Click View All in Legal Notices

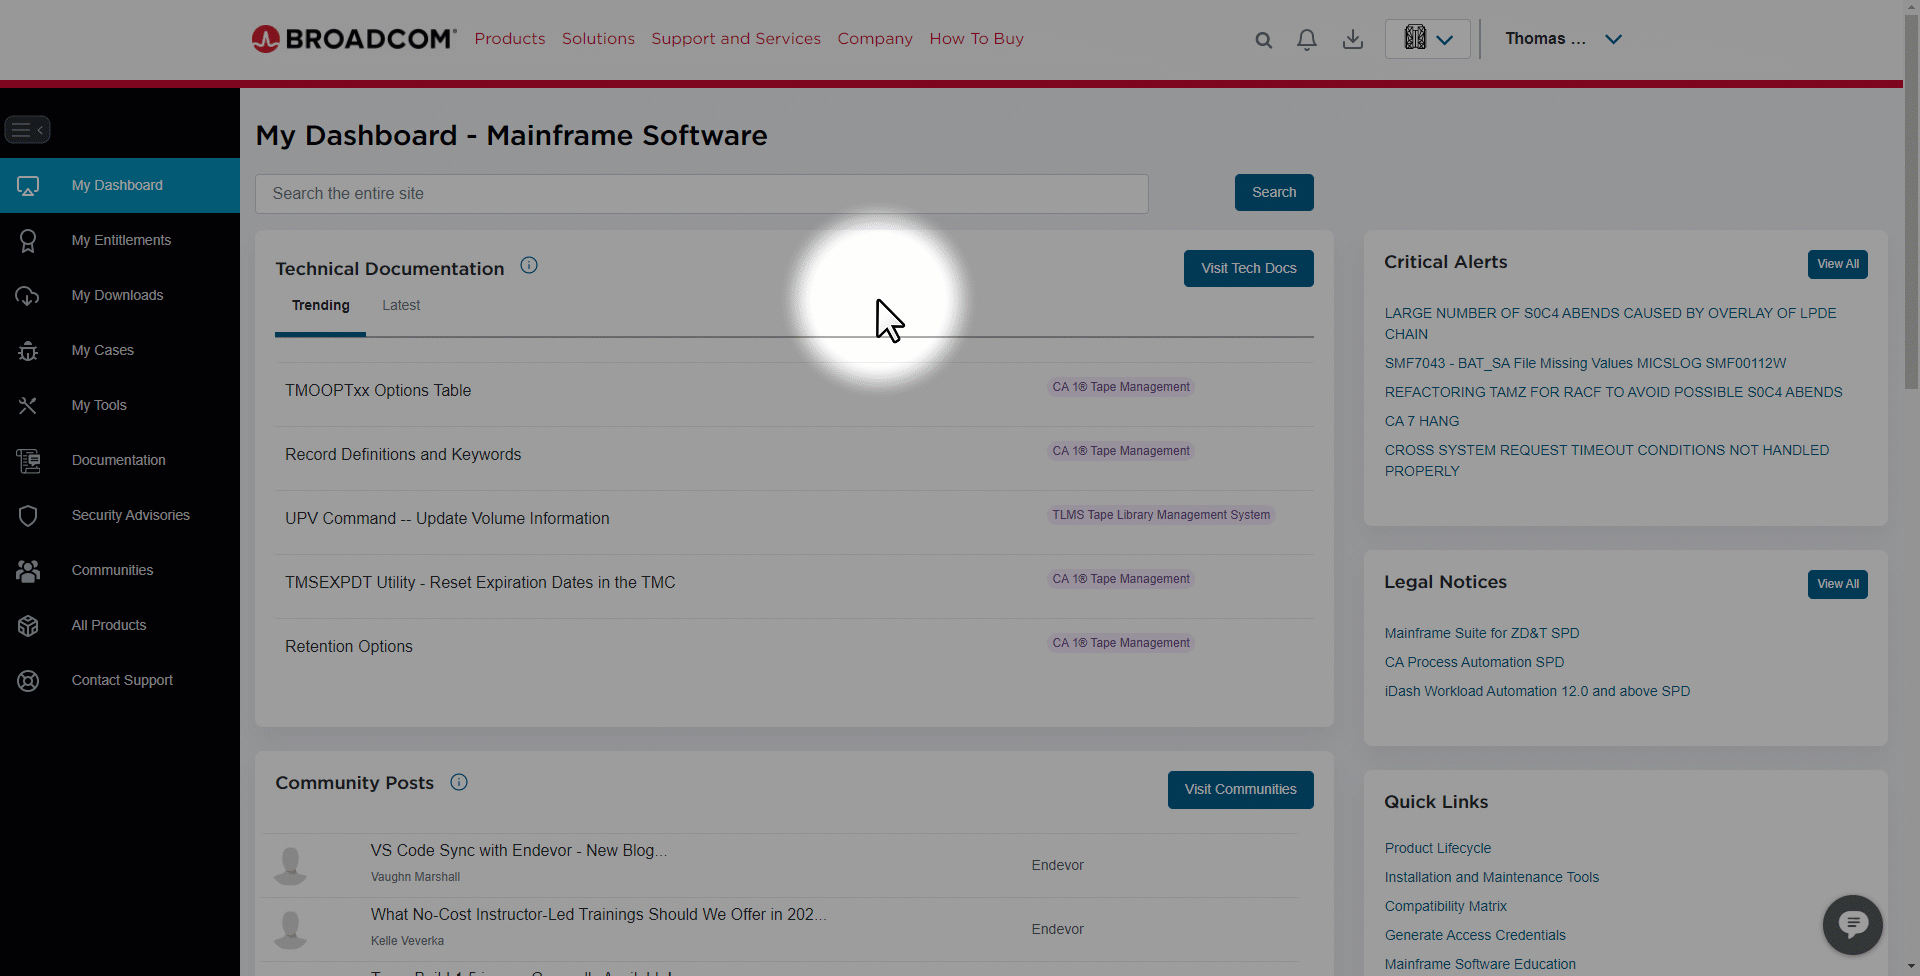(1838, 585)
